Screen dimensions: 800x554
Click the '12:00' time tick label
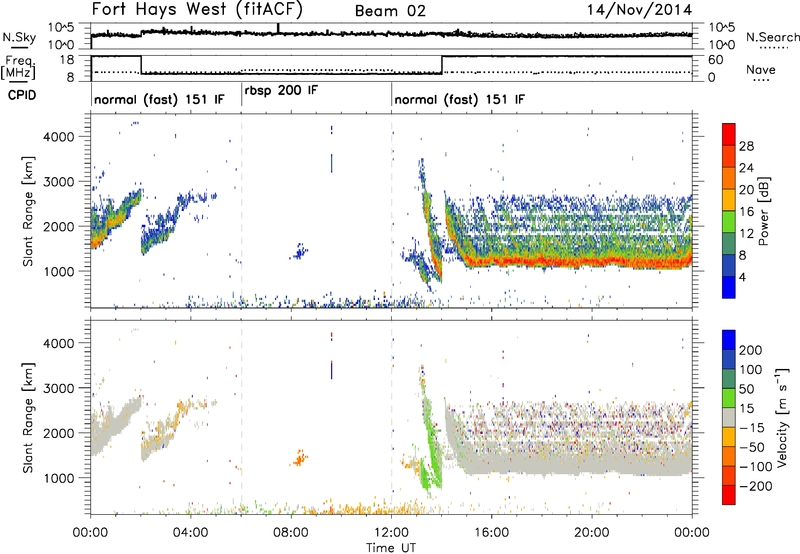coord(391,533)
